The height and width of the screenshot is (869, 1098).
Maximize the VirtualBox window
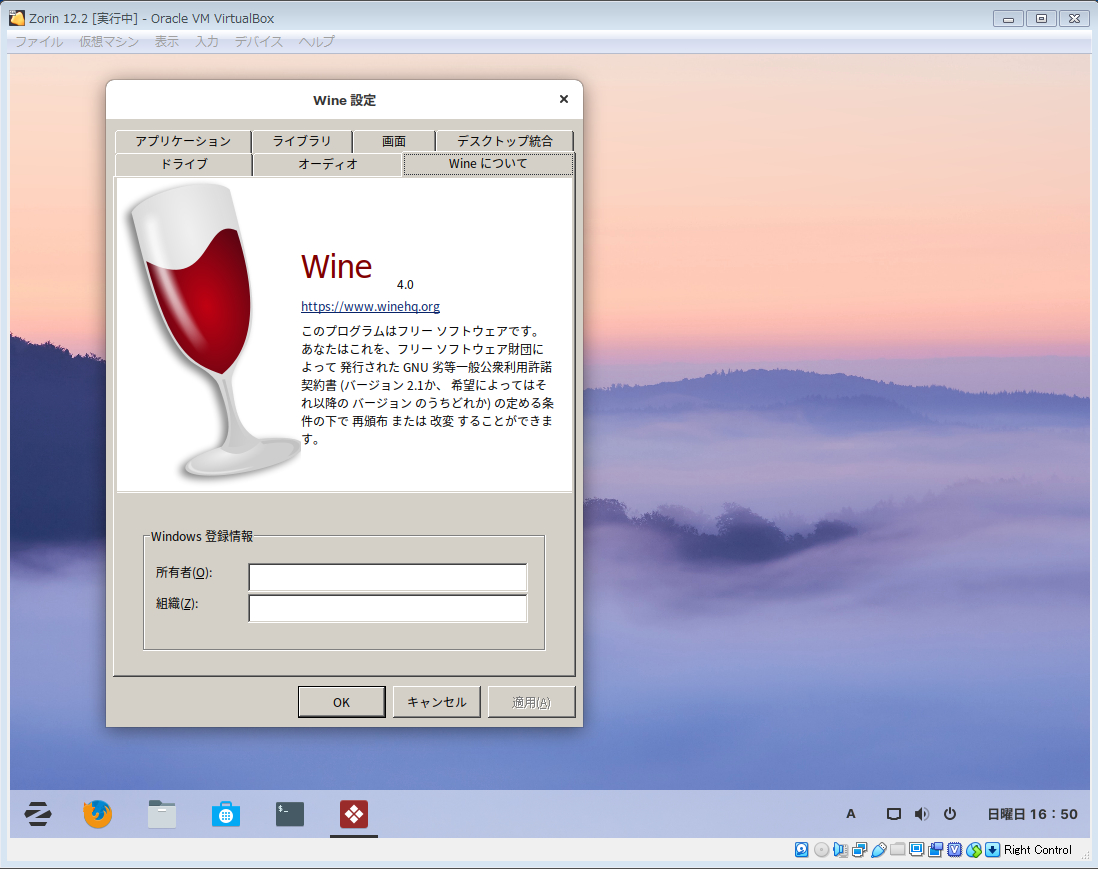(x=1041, y=19)
